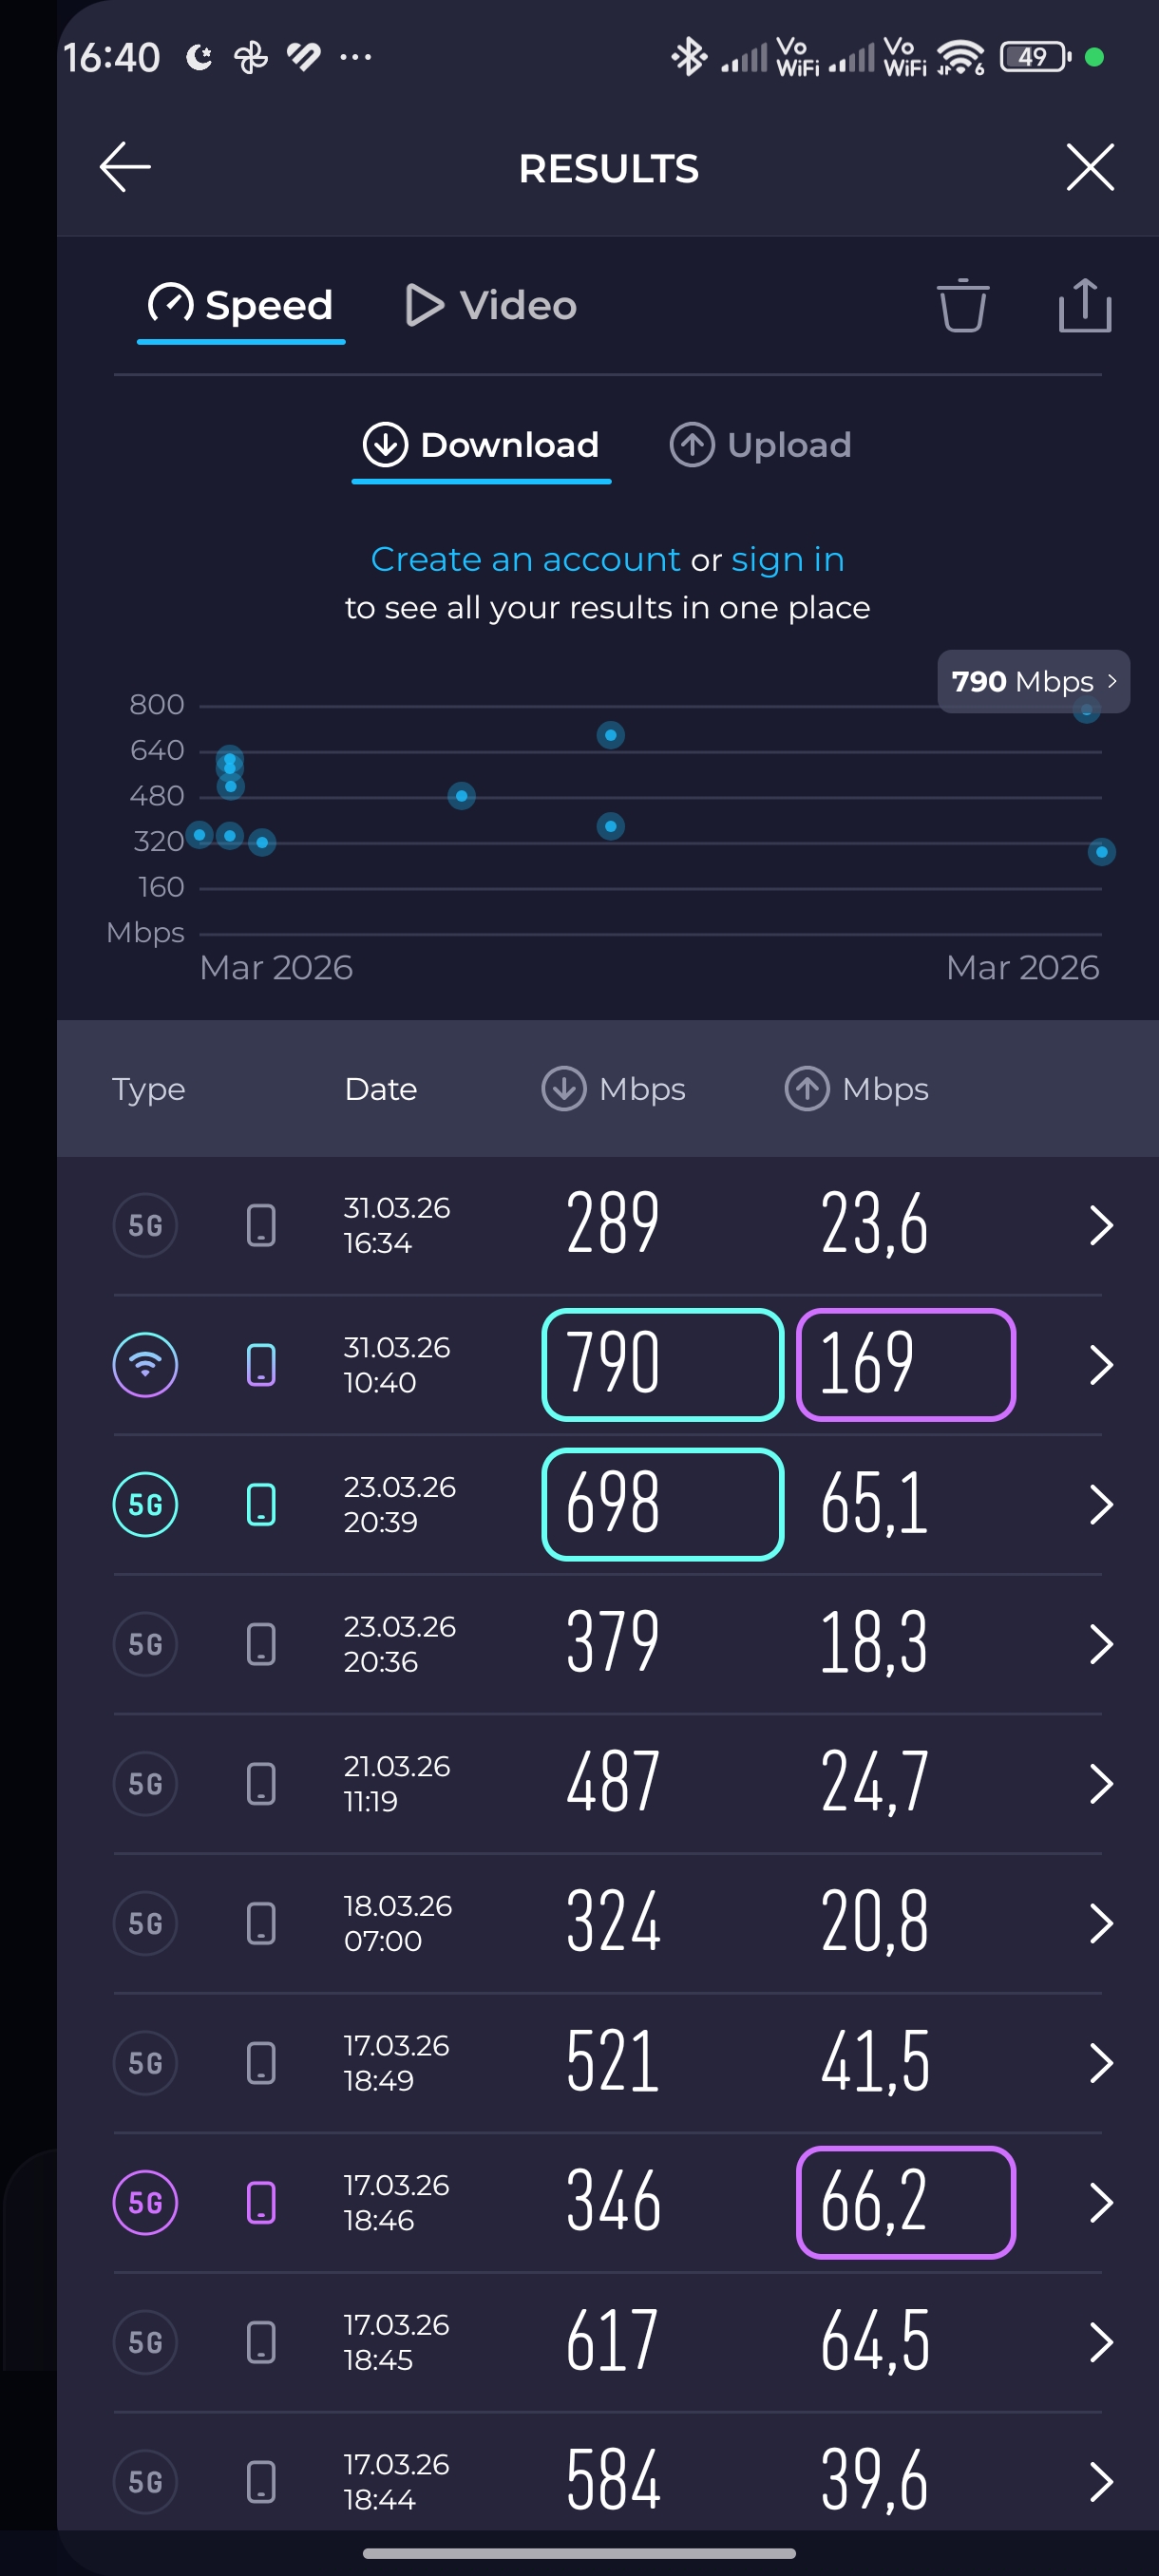Tap the Wi-Fi type icon for the 10:40 result
1159x2576 pixels.
(145, 1365)
